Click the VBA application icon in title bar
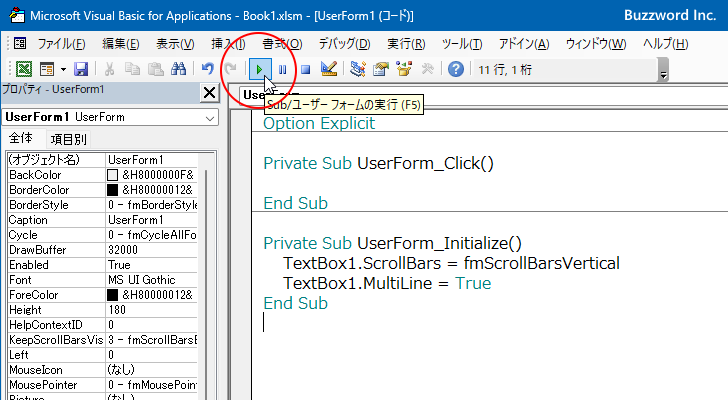Image resolution: width=728 pixels, height=400 pixels. 17,15
